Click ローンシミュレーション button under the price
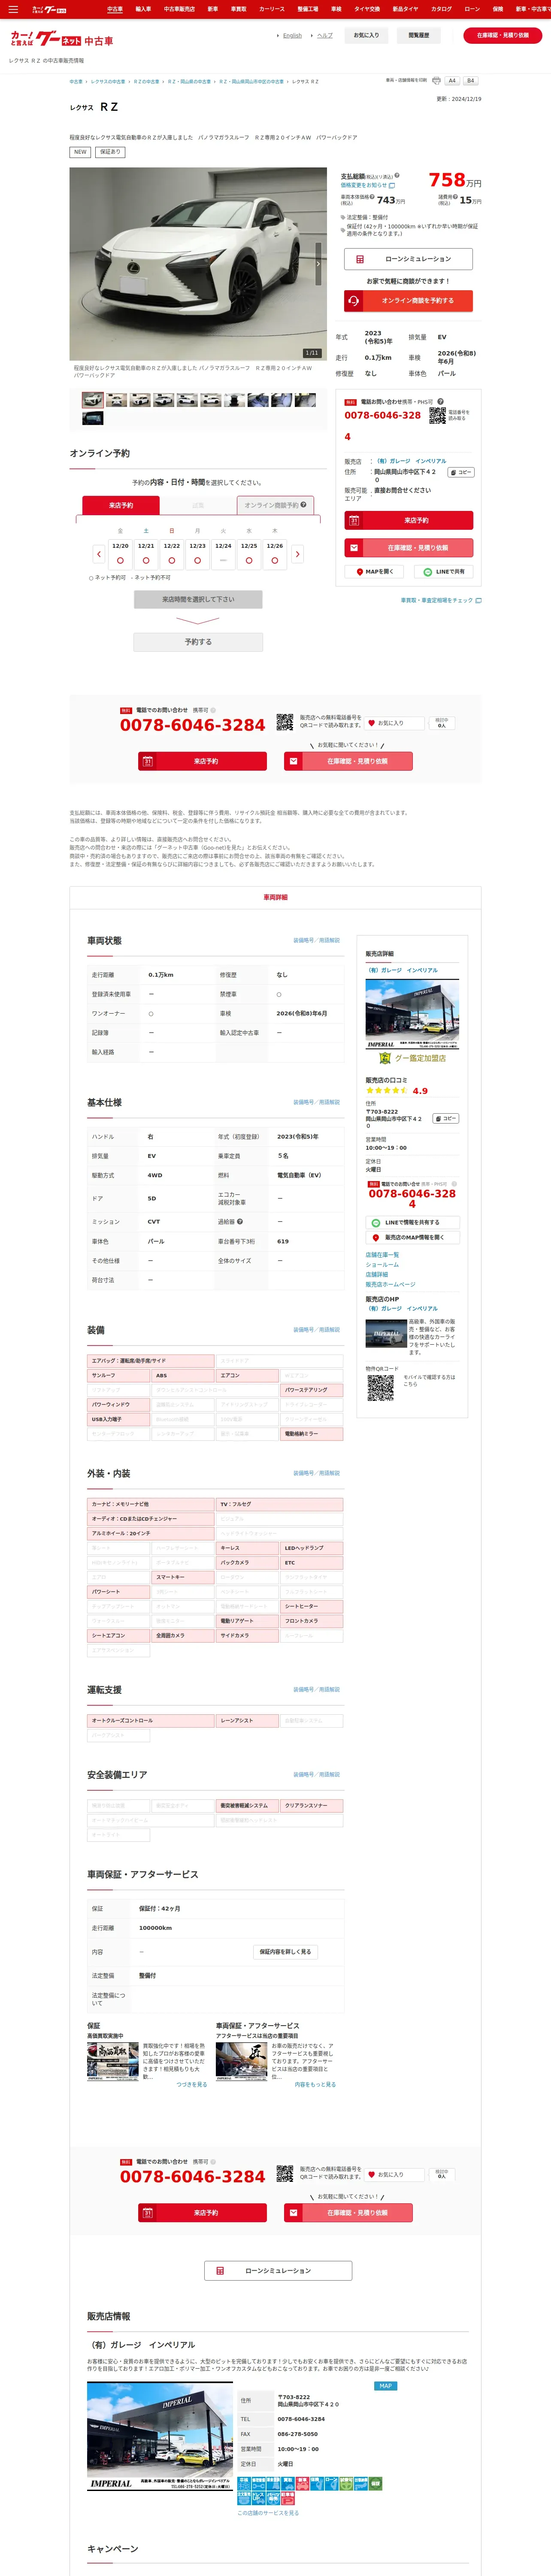This screenshot has width=551, height=2576. point(409,259)
